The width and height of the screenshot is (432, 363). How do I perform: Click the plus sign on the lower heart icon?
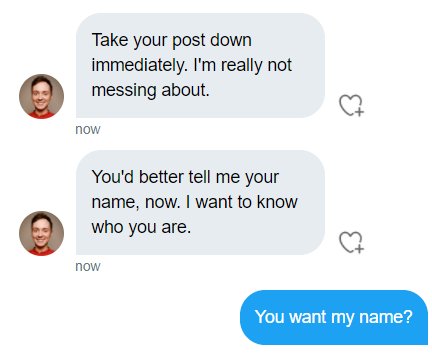coord(359,249)
